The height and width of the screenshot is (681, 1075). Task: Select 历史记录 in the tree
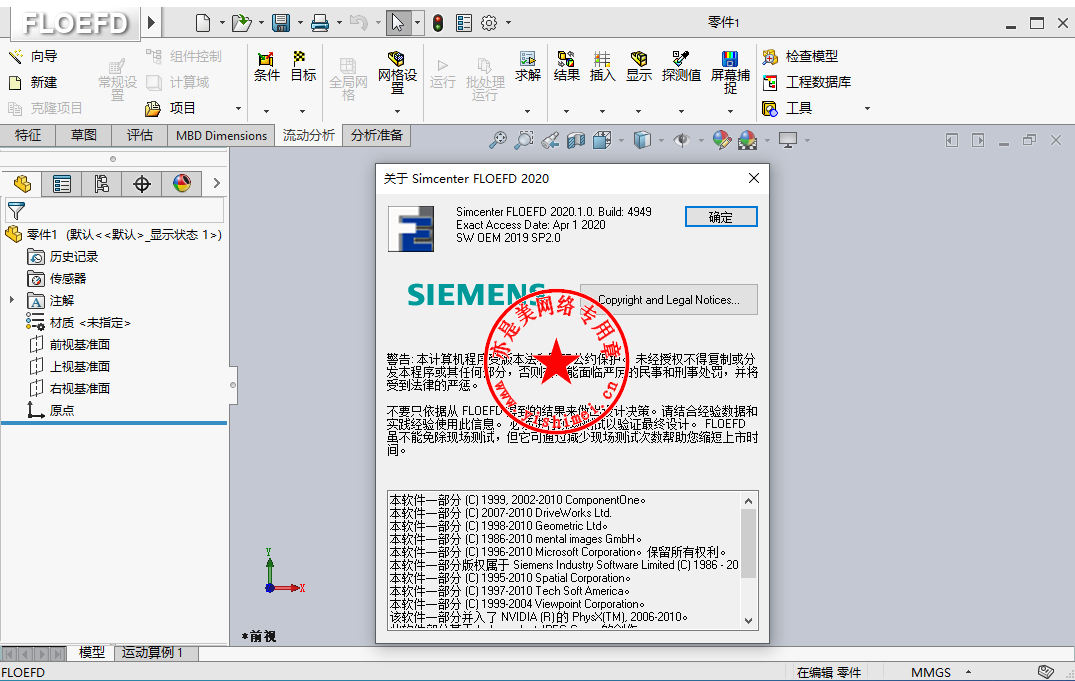[63, 256]
